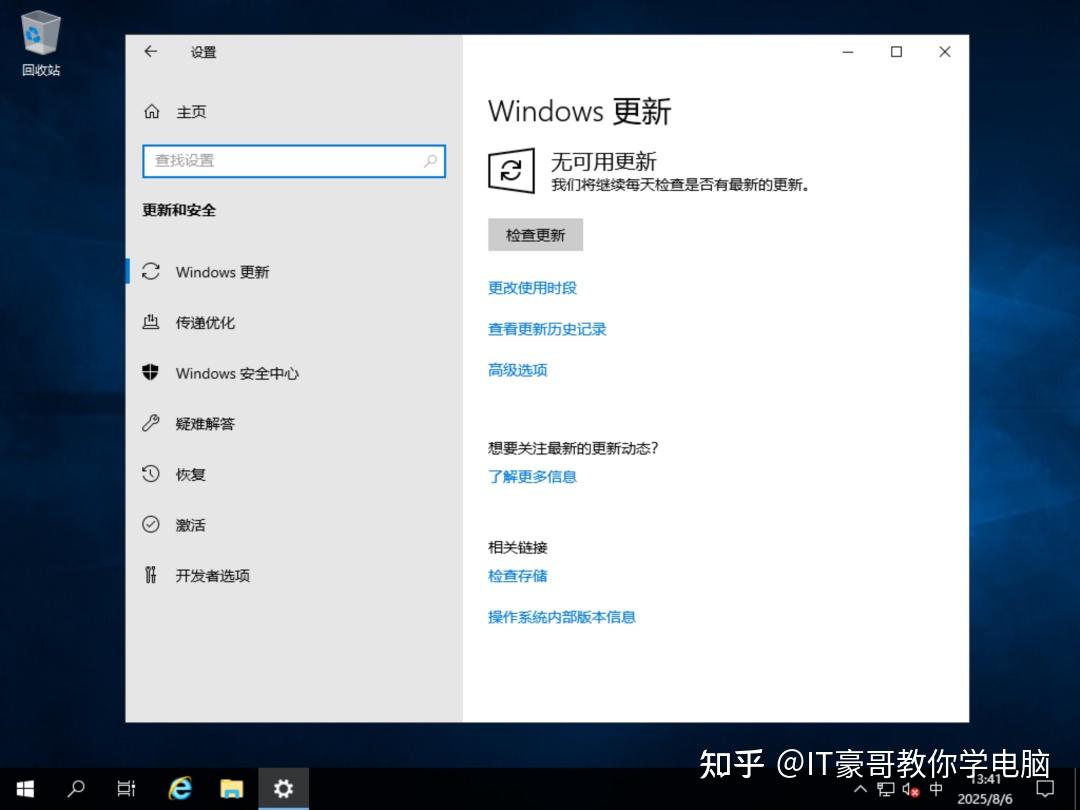Open 查看更新历史记录 link
This screenshot has width=1080, height=810.
547,328
